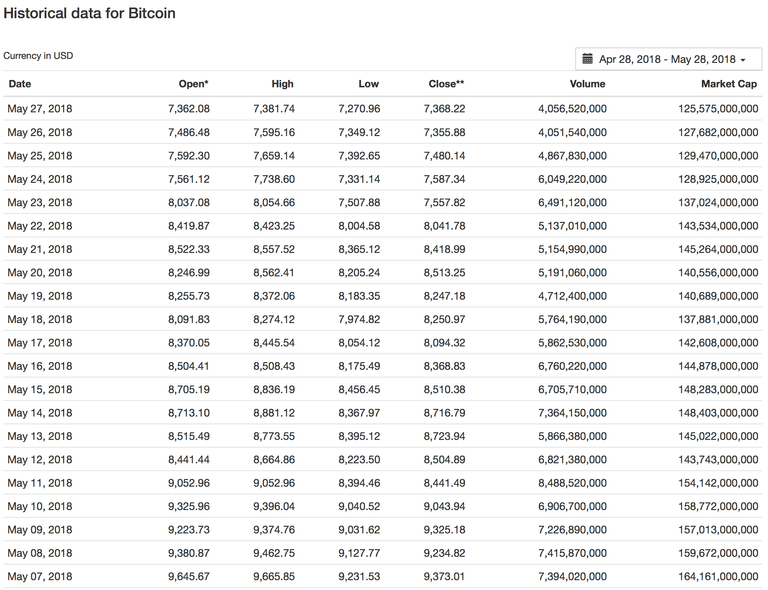The image size is (768, 590).
Task: Select the May 18, 2018 date cell
Action: (x=40, y=320)
